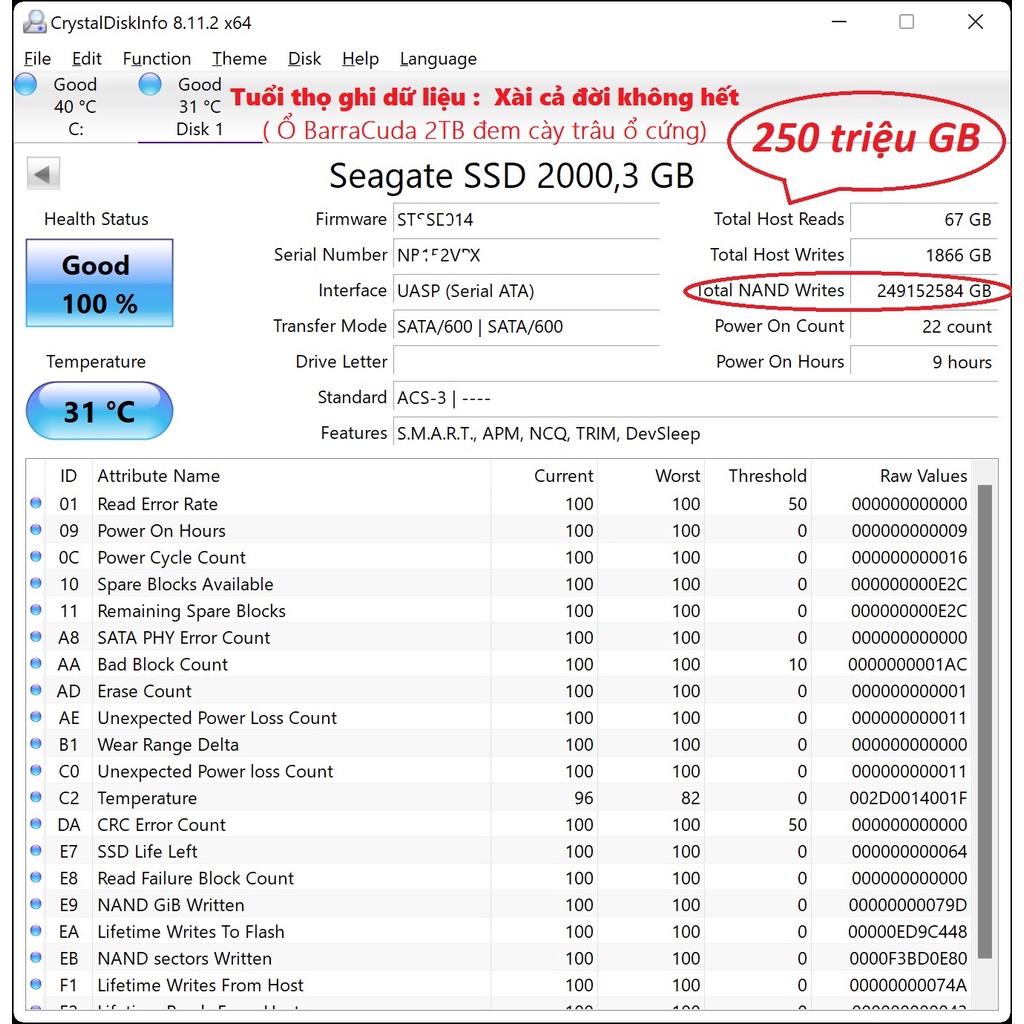Viewport: 1024px width, 1024px height.
Task: Click the Features S.M.A.R.T. field
Action: (696, 433)
